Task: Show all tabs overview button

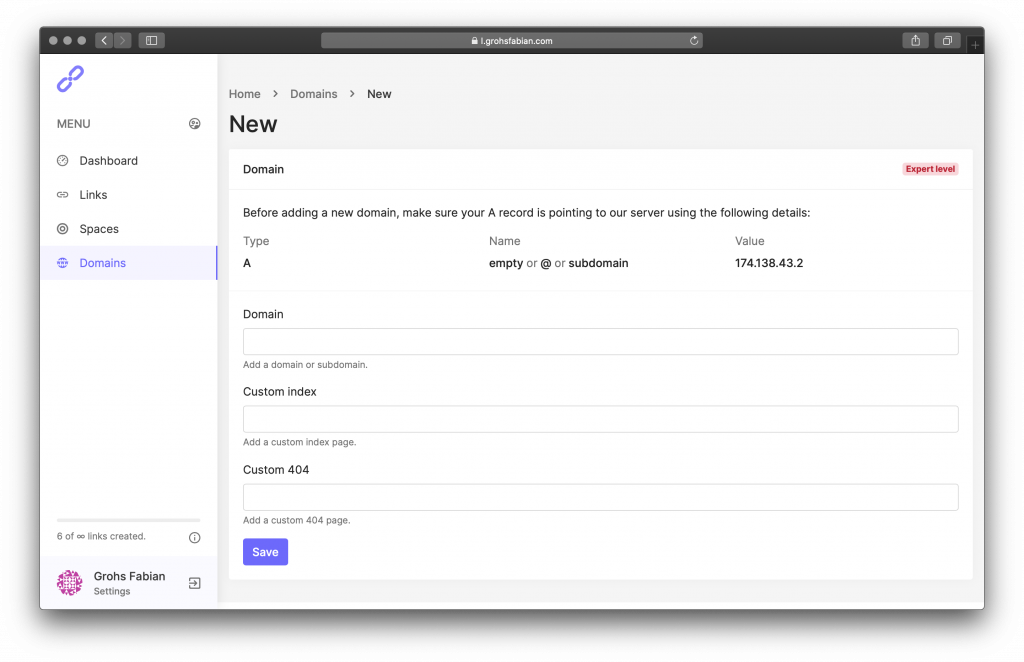Action: (x=947, y=40)
